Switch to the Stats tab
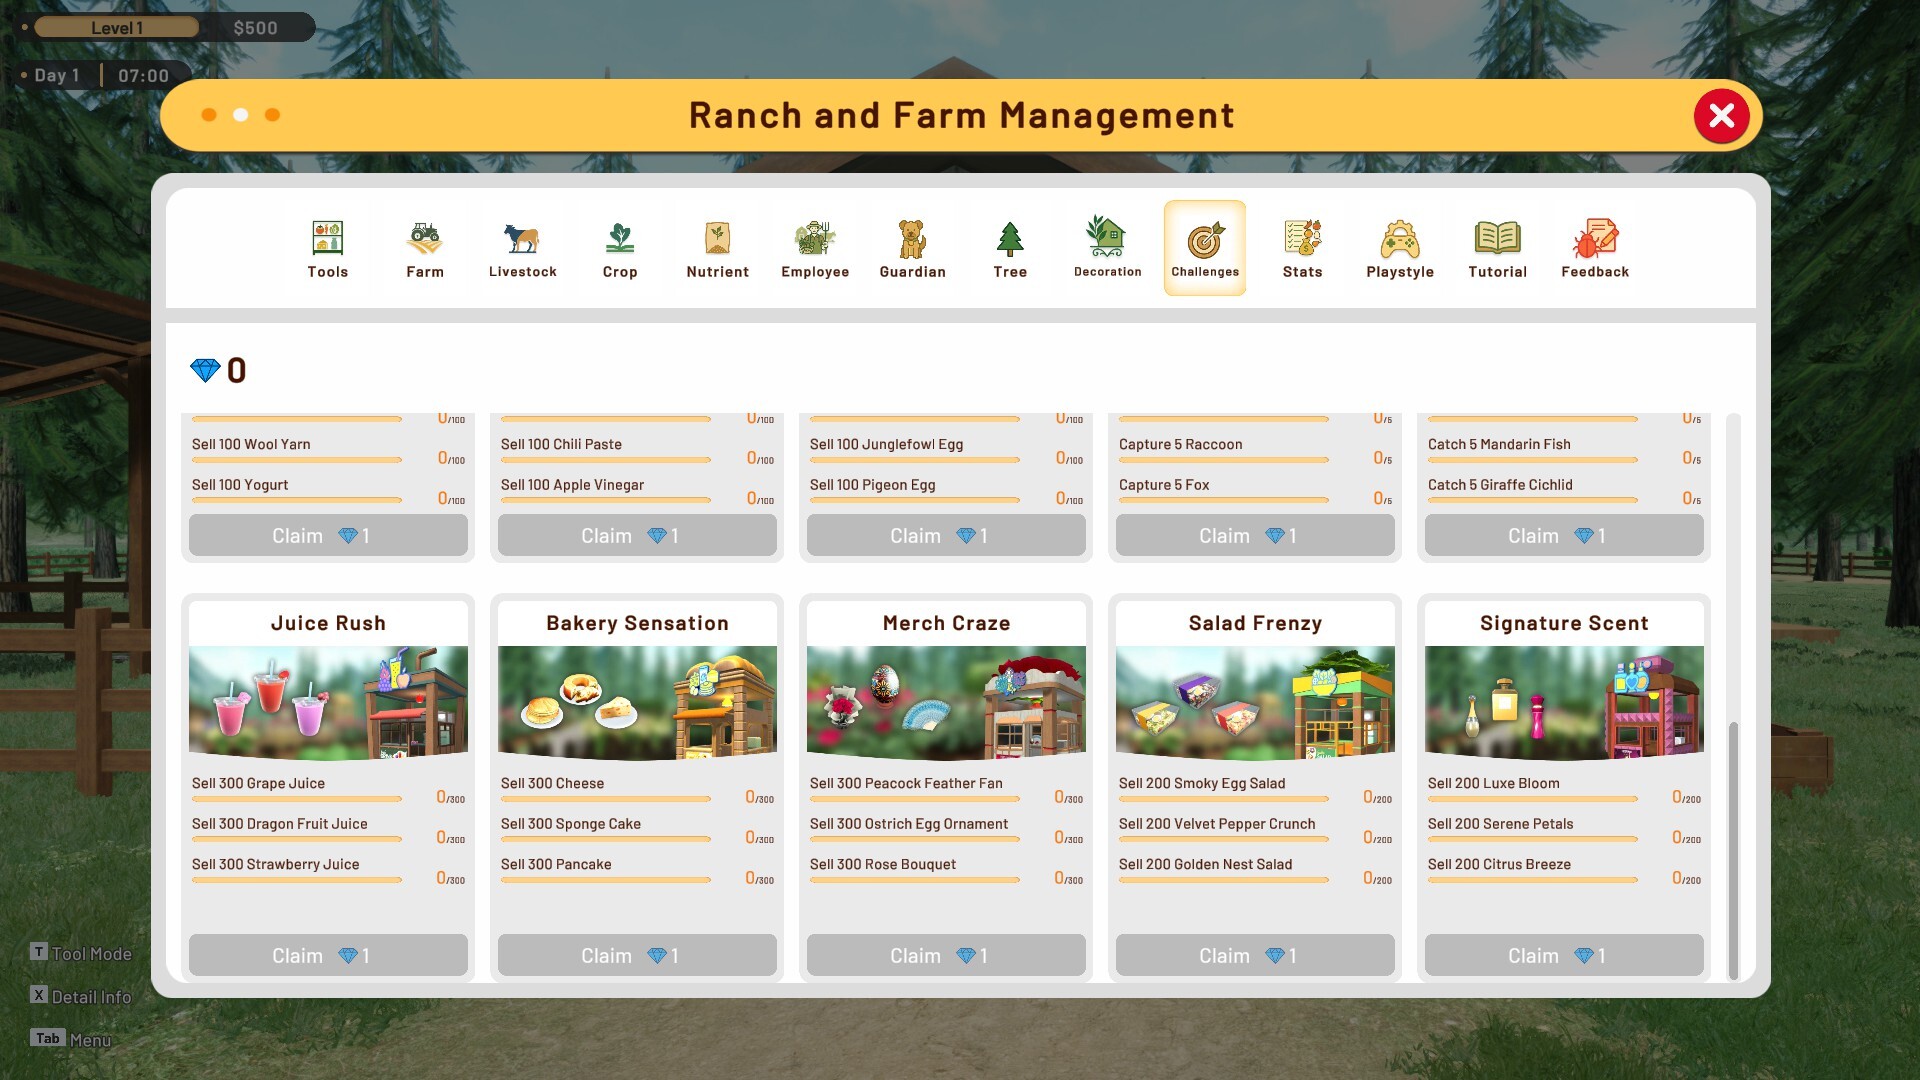Image resolution: width=1920 pixels, height=1080 pixels. click(x=1302, y=248)
